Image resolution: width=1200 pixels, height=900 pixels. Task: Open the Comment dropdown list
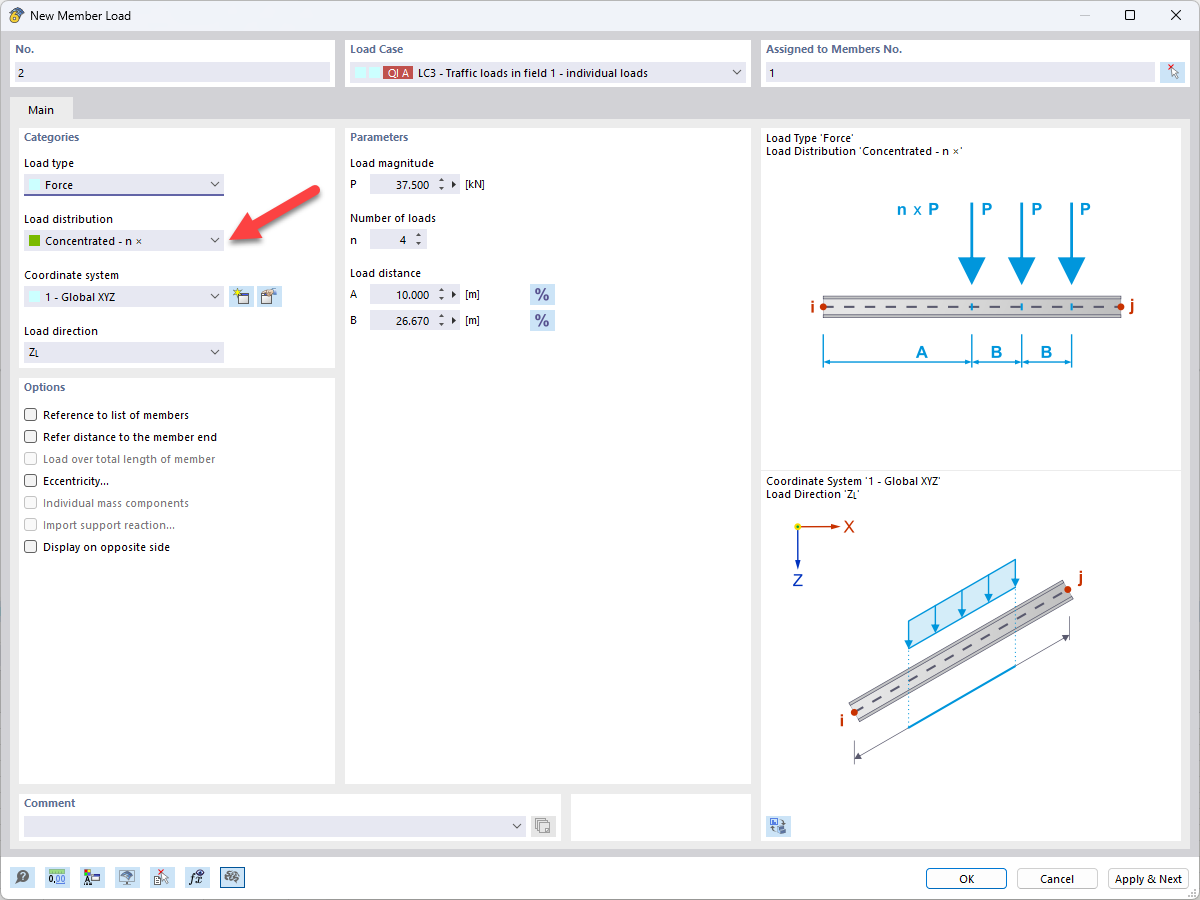click(x=517, y=825)
